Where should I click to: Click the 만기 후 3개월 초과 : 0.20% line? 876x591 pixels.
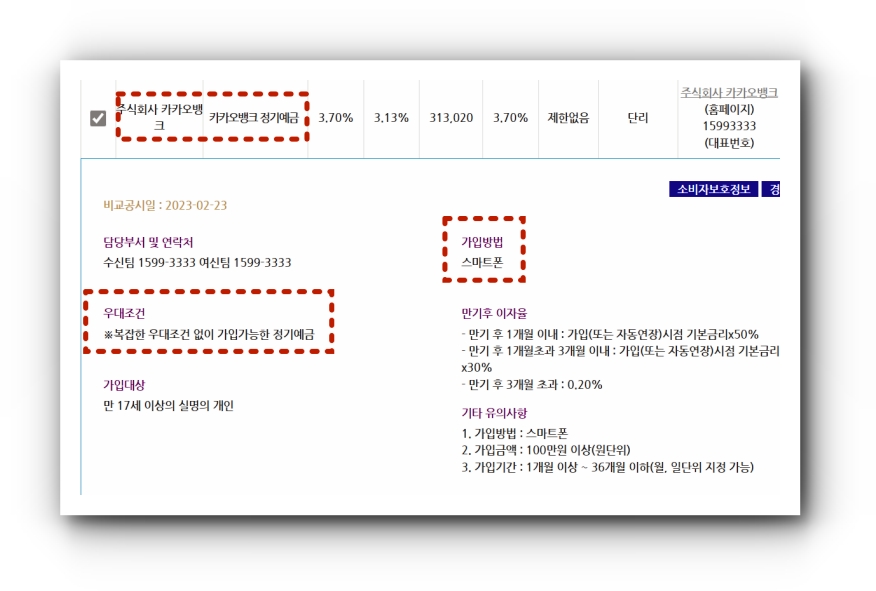(x=532, y=385)
